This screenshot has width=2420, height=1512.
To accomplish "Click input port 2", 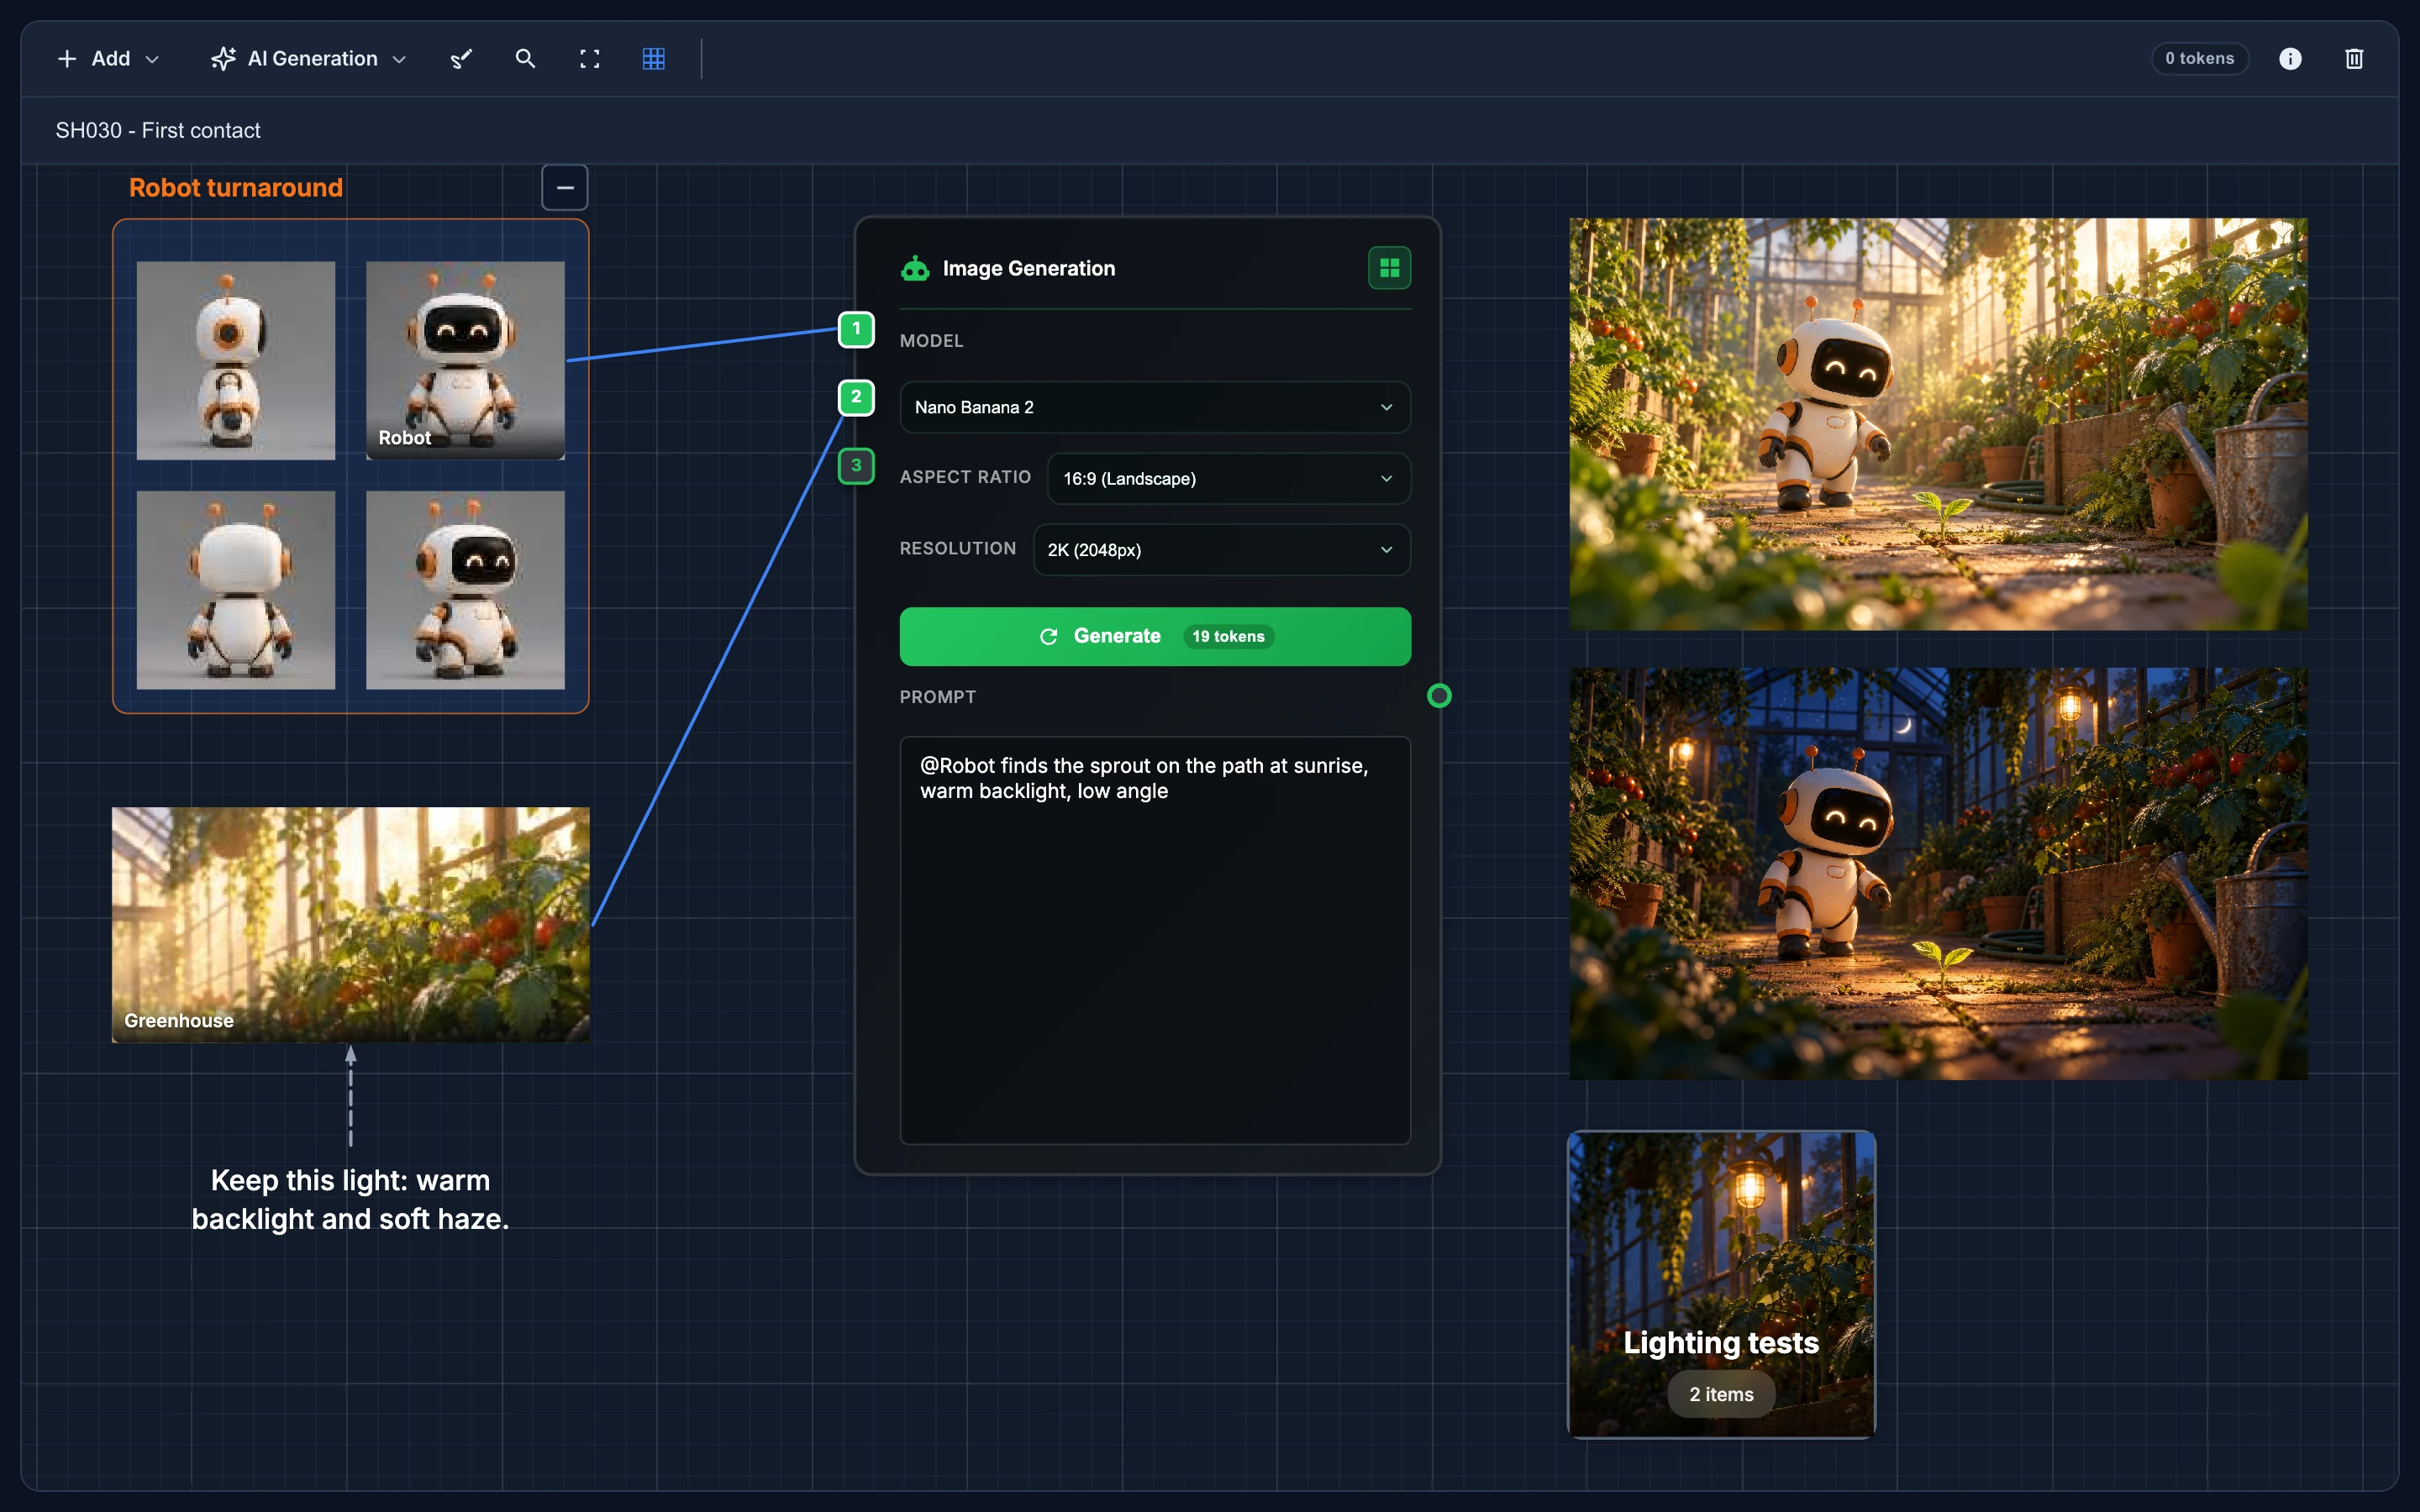I will pyautogui.click(x=856, y=397).
